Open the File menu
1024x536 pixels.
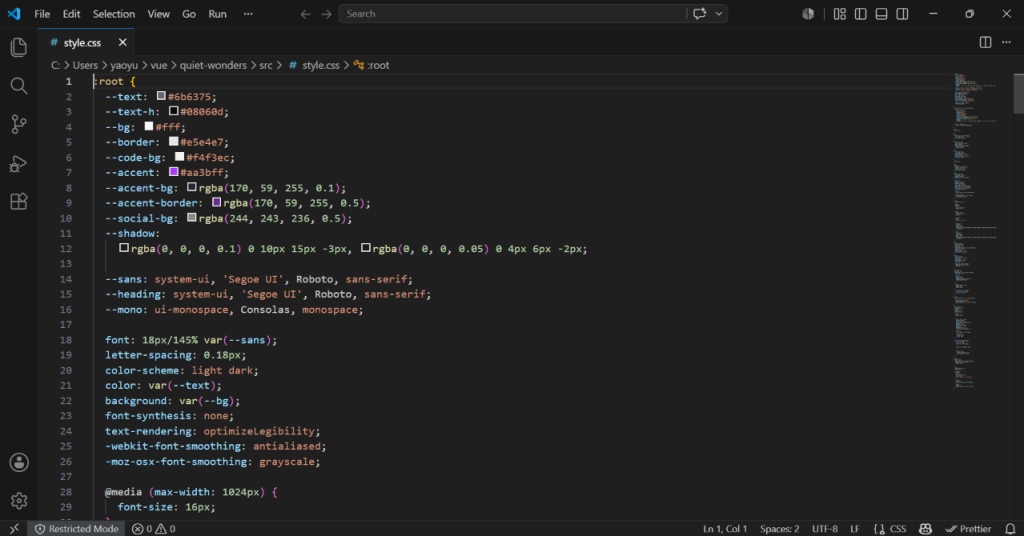[42, 14]
